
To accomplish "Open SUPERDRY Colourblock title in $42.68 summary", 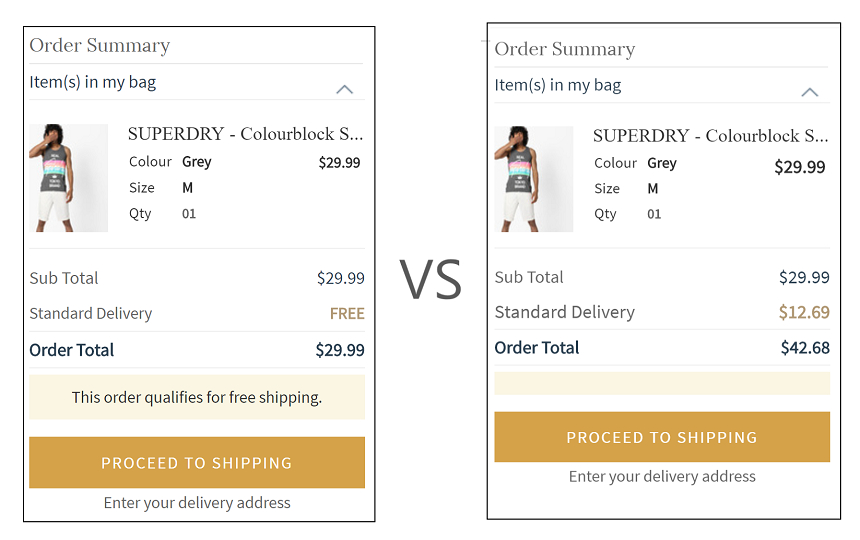I will (x=710, y=135).
